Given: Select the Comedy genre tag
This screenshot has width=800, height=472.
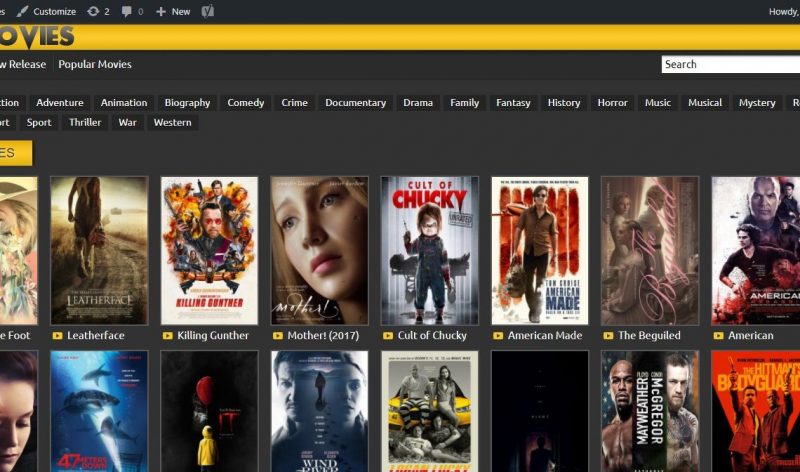Looking at the screenshot, I should click(x=246, y=103).
